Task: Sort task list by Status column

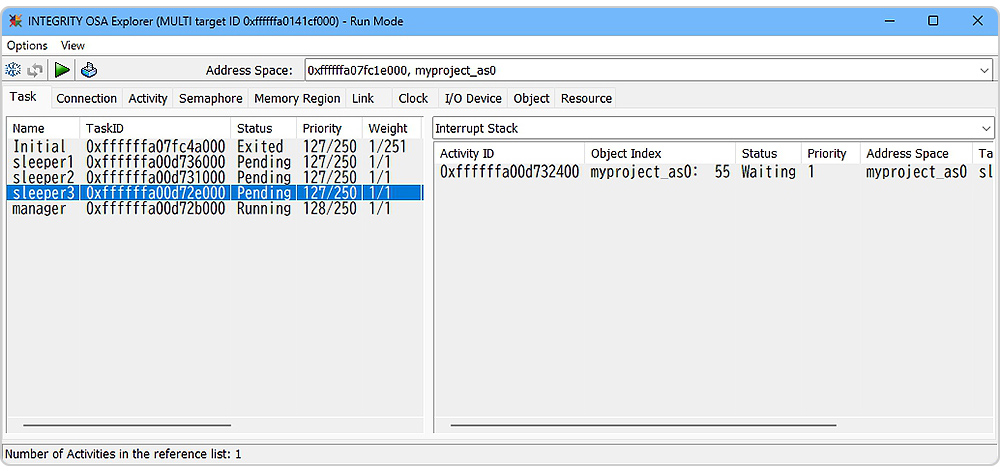Action: click(263, 128)
